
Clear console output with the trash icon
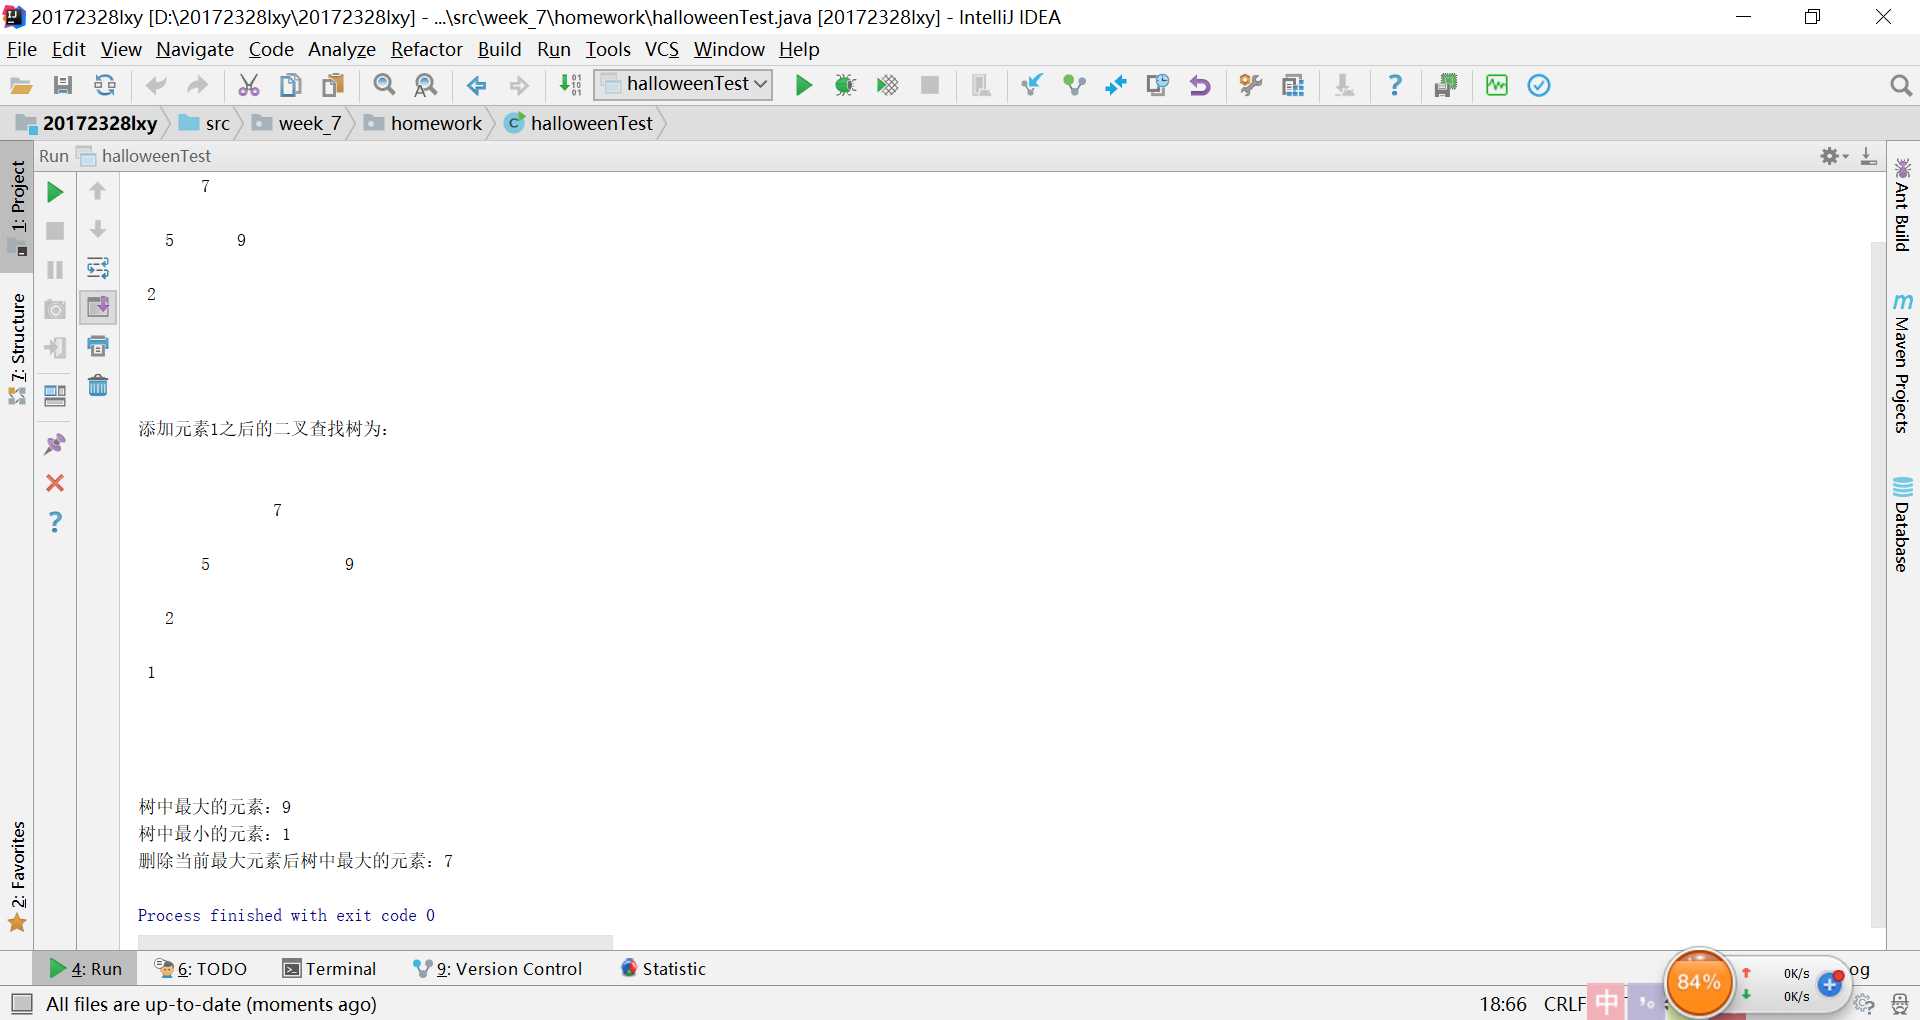tap(98, 385)
